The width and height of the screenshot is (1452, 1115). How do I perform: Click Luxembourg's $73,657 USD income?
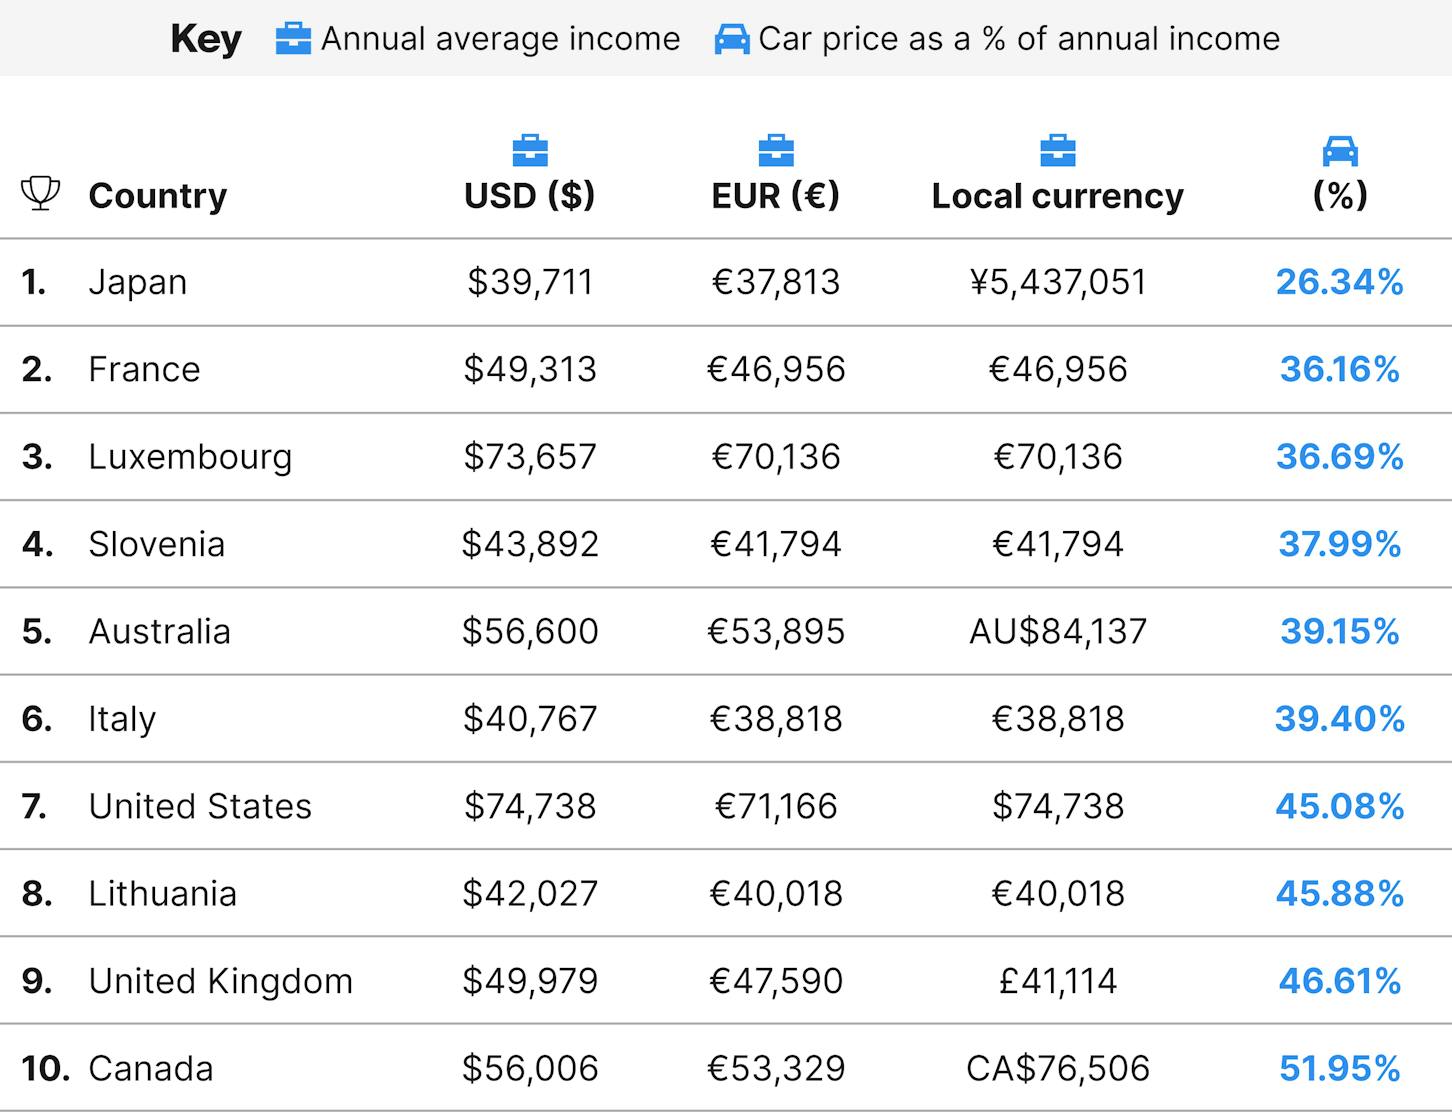(530, 456)
